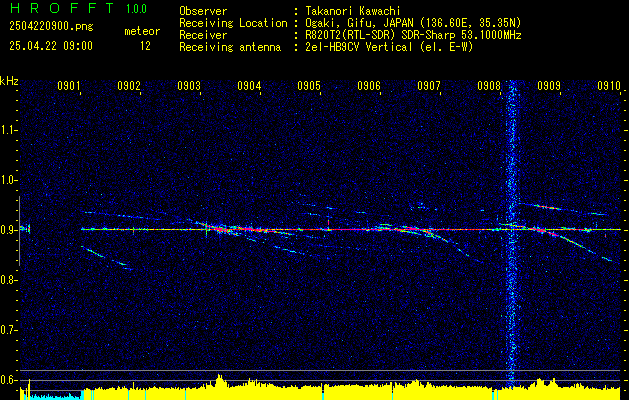
Task: Click the 1.0 kHz frequency label
Action: [x=8, y=180]
